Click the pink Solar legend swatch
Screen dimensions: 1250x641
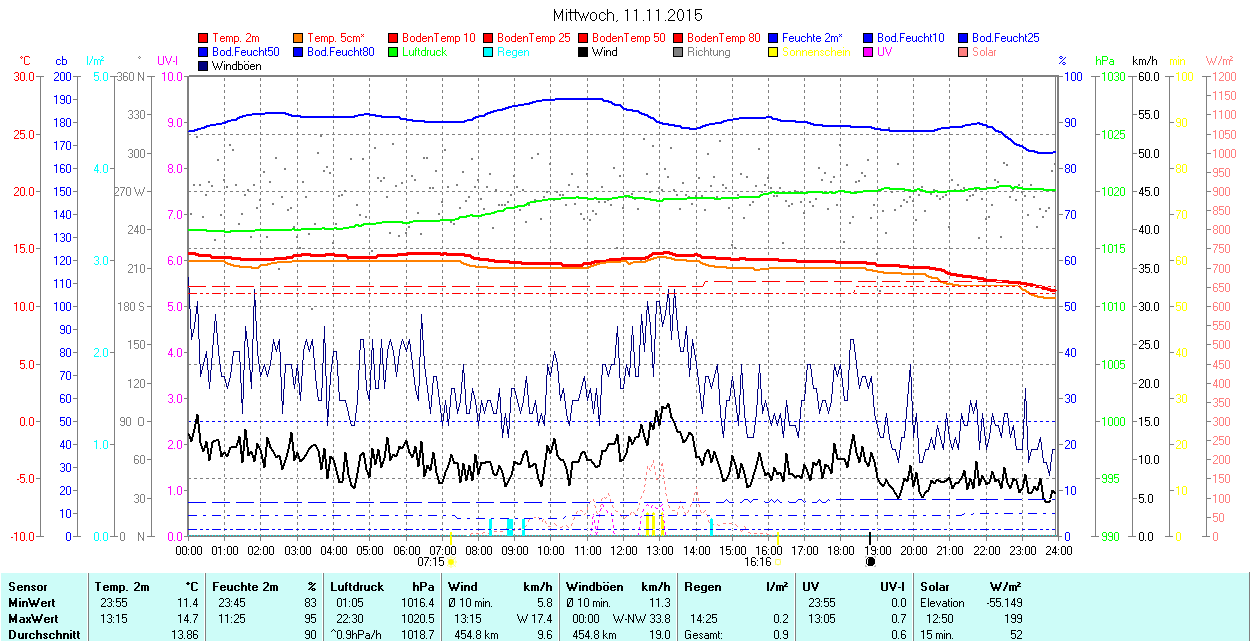pos(964,52)
